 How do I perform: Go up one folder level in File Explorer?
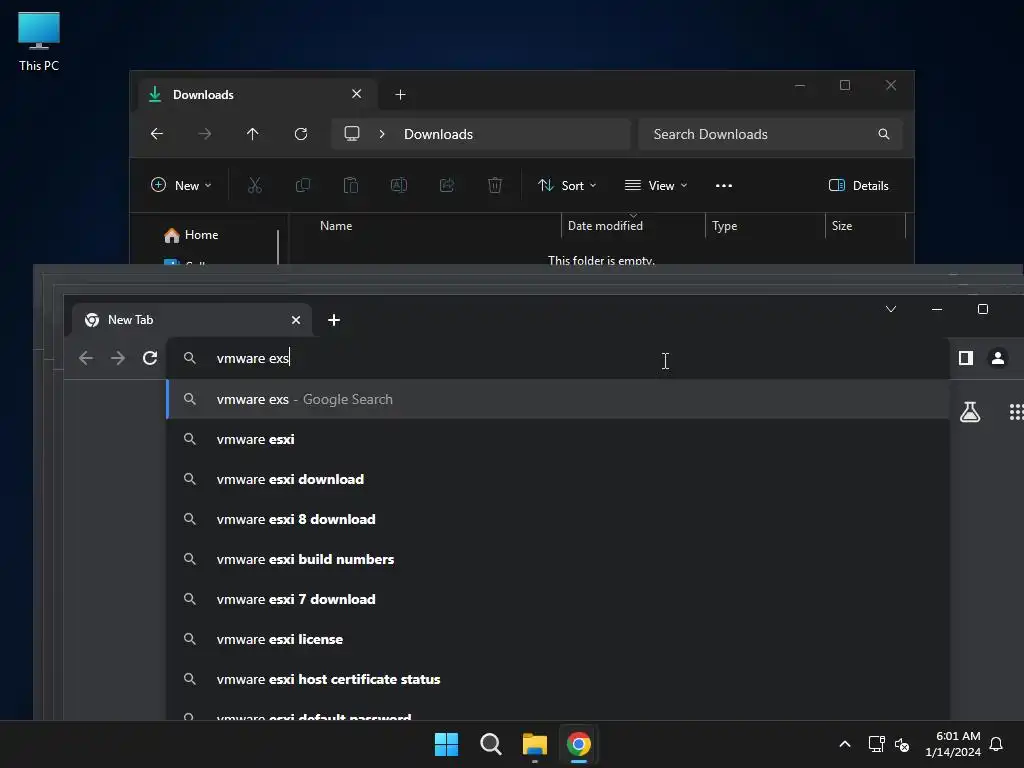(x=253, y=134)
